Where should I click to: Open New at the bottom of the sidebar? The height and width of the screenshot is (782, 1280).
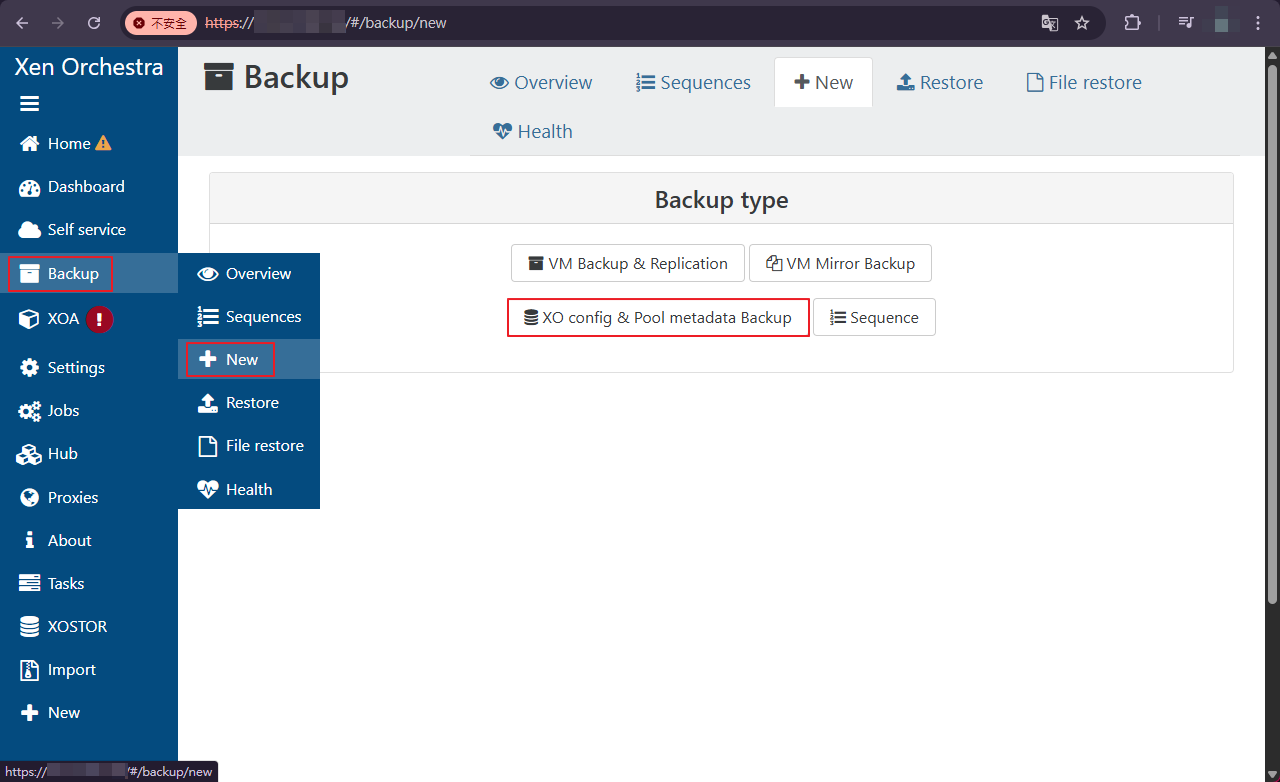(50, 713)
